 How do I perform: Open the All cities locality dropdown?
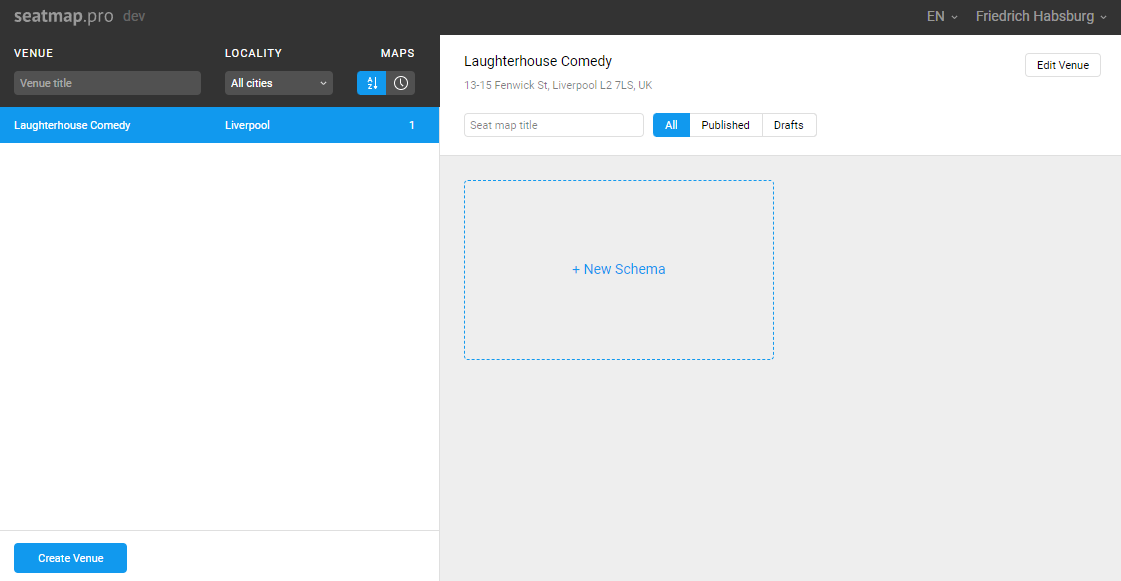pyautogui.click(x=279, y=83)
